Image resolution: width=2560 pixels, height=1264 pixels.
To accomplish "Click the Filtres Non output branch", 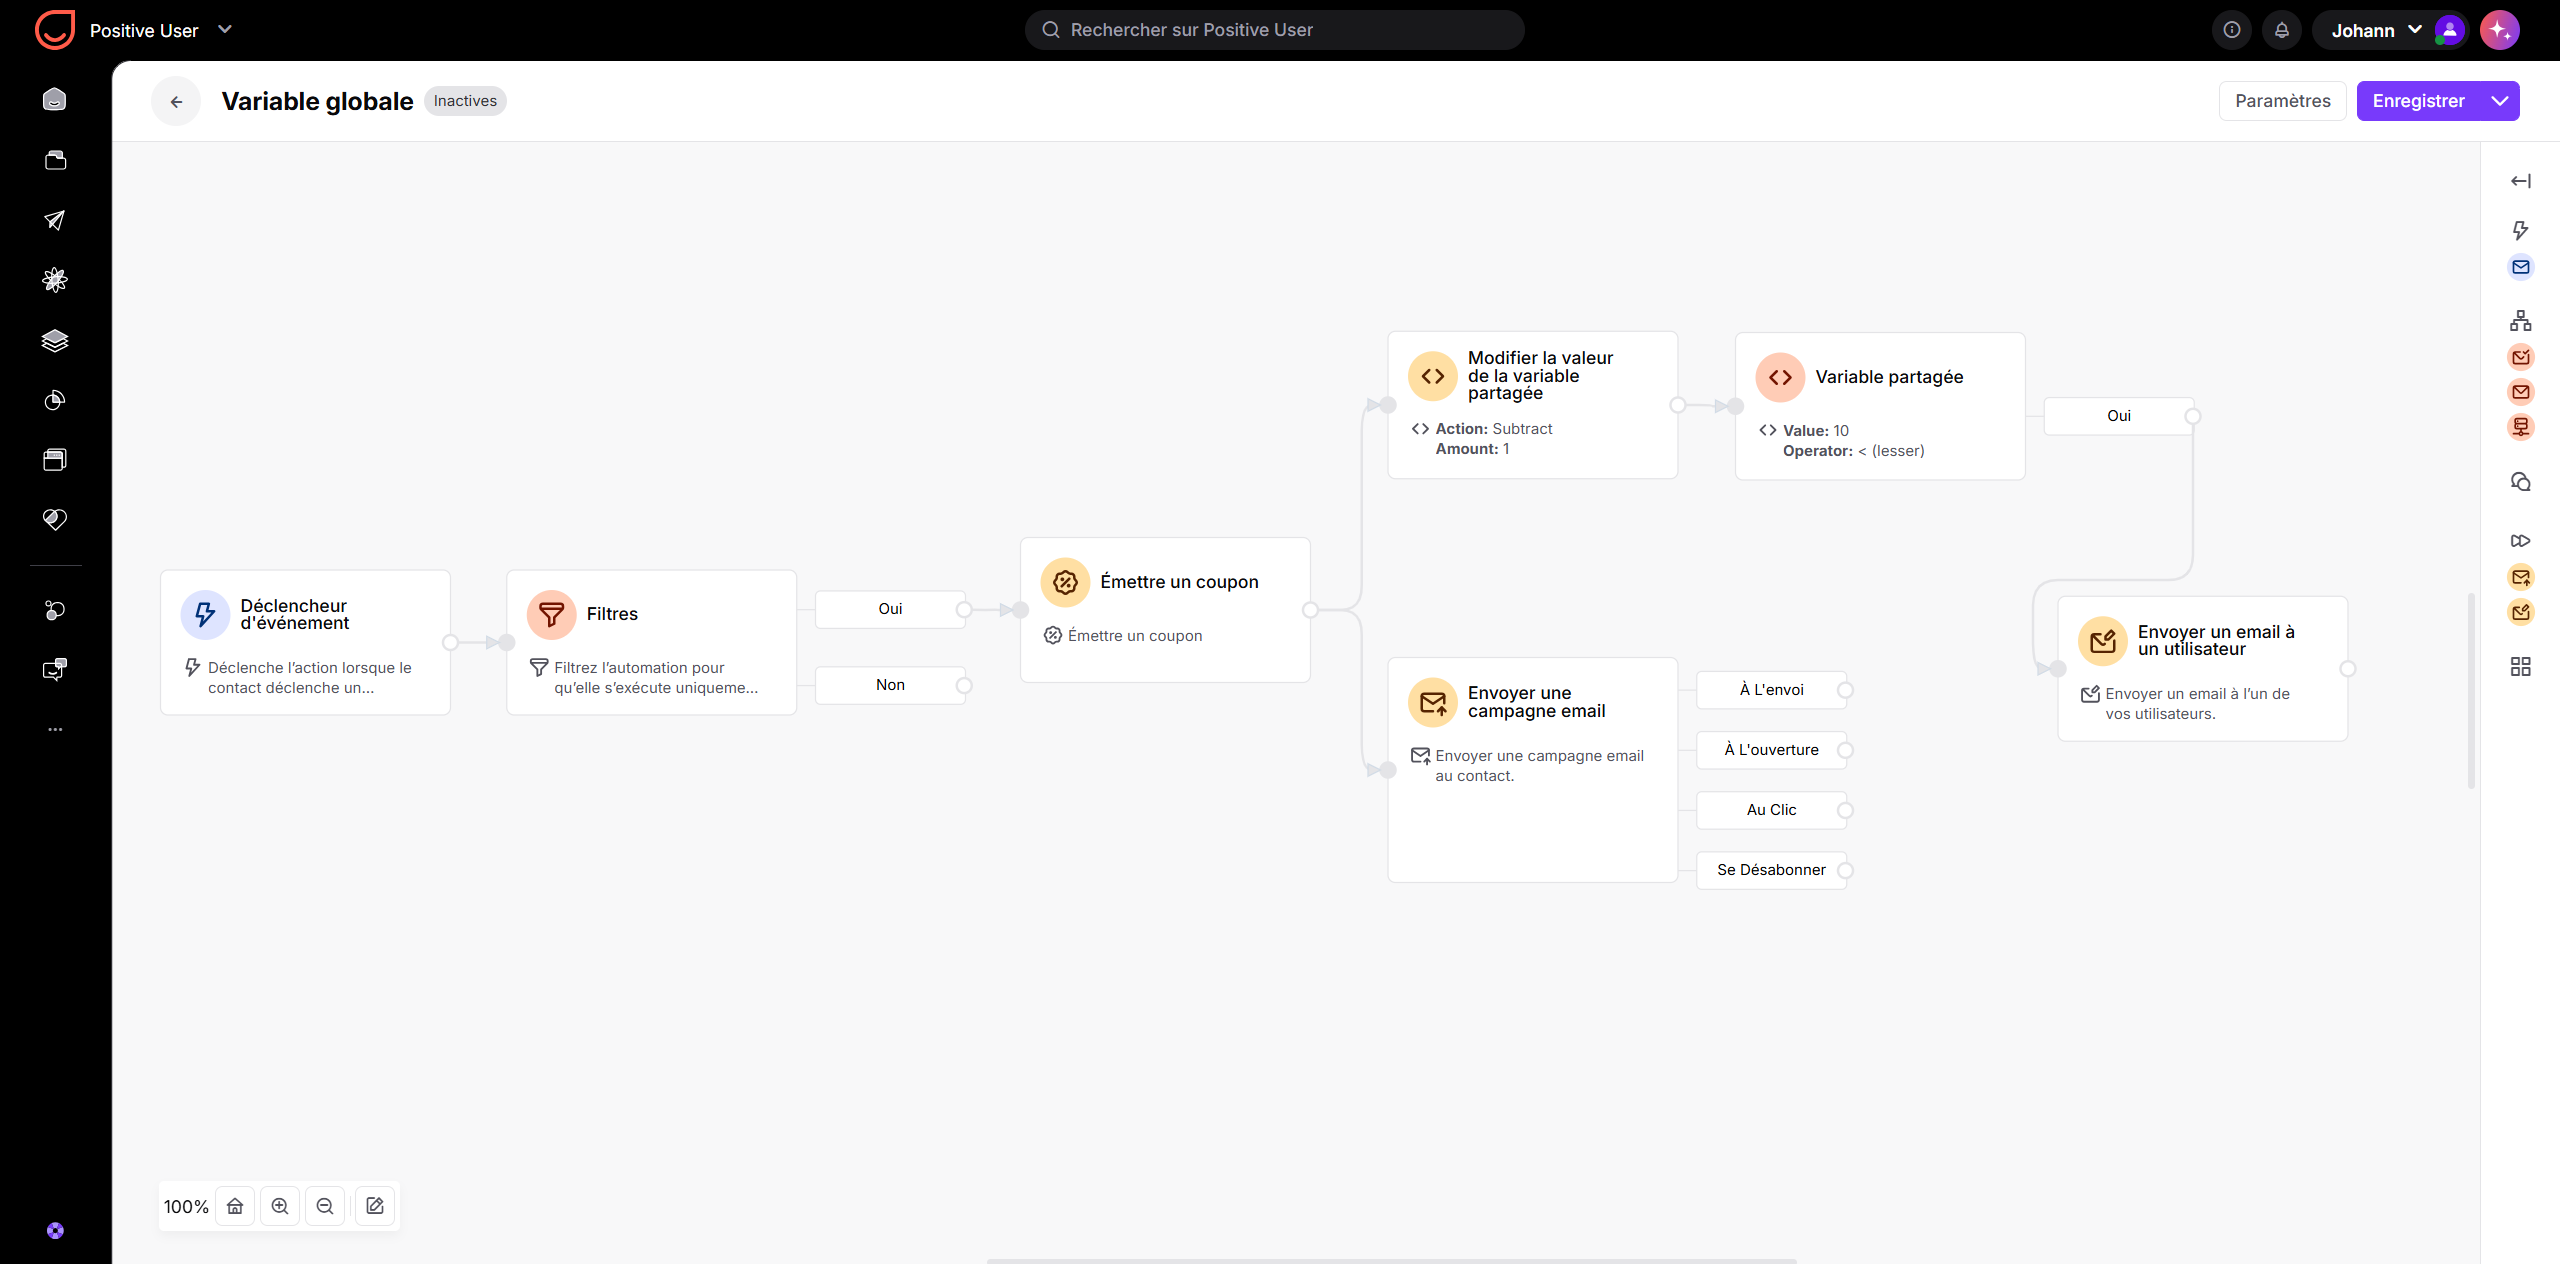I will click(x=890, y=685).
